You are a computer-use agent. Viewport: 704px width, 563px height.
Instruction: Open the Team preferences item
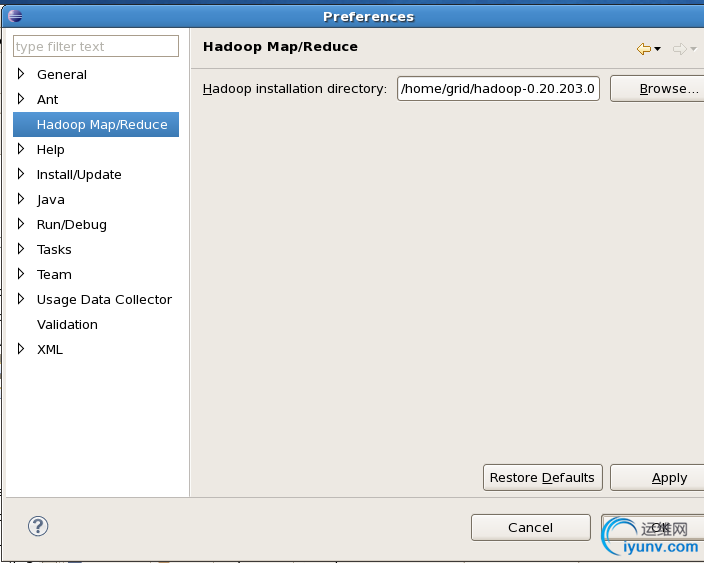(x=54, y=274)
